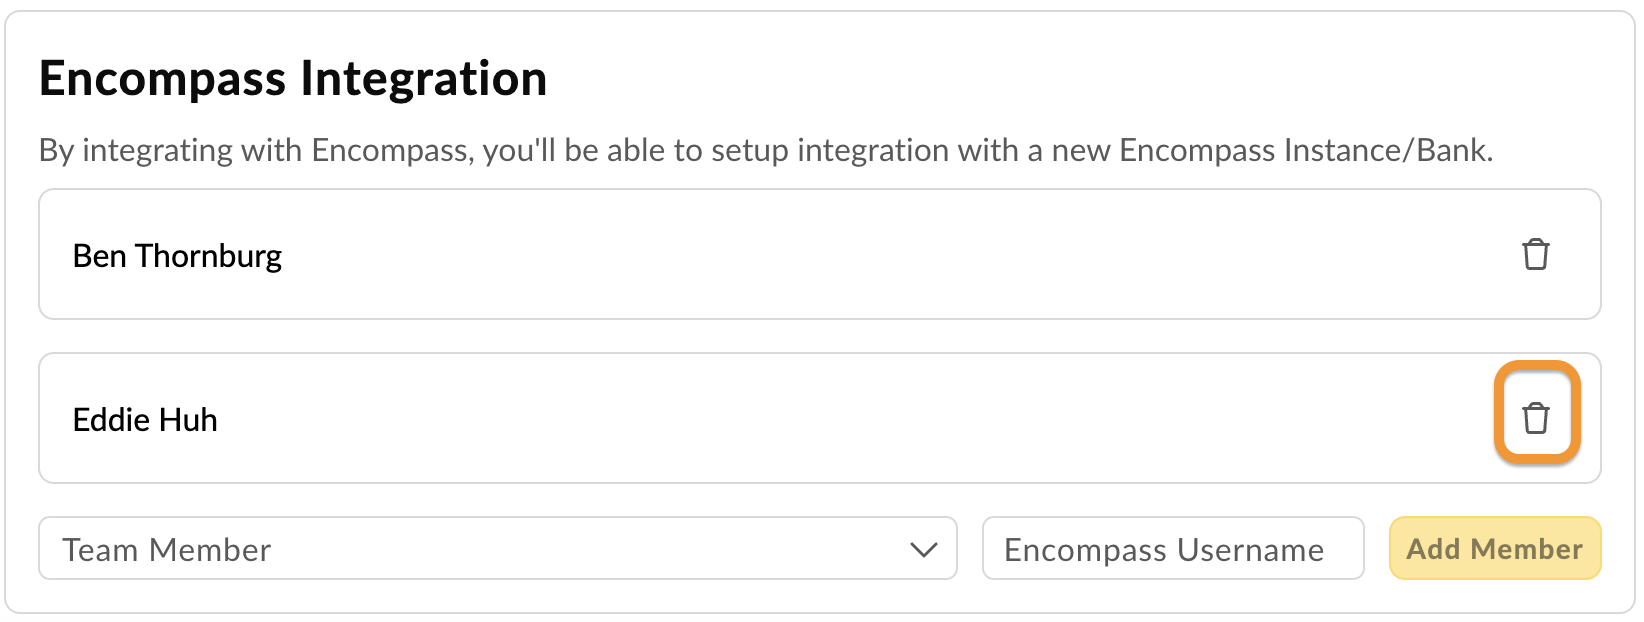The width and height of the screenshot is (1644, 622).
Task: Click the integration description text
Action: coord(765,151)
